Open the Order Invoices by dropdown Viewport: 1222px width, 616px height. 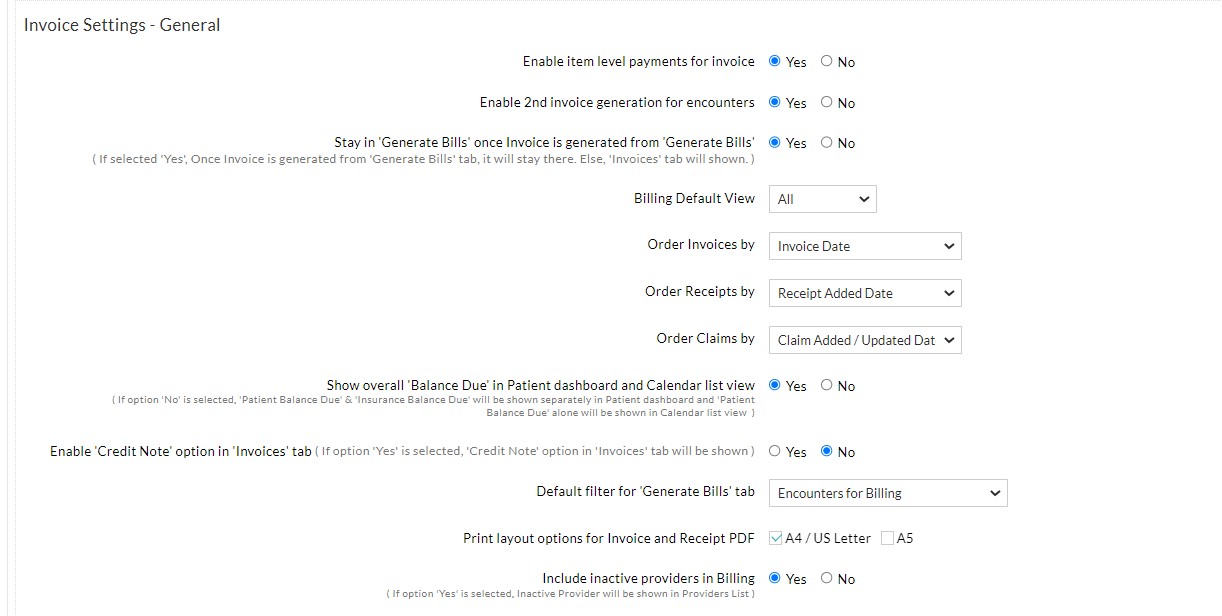click(x=864, y=246)
